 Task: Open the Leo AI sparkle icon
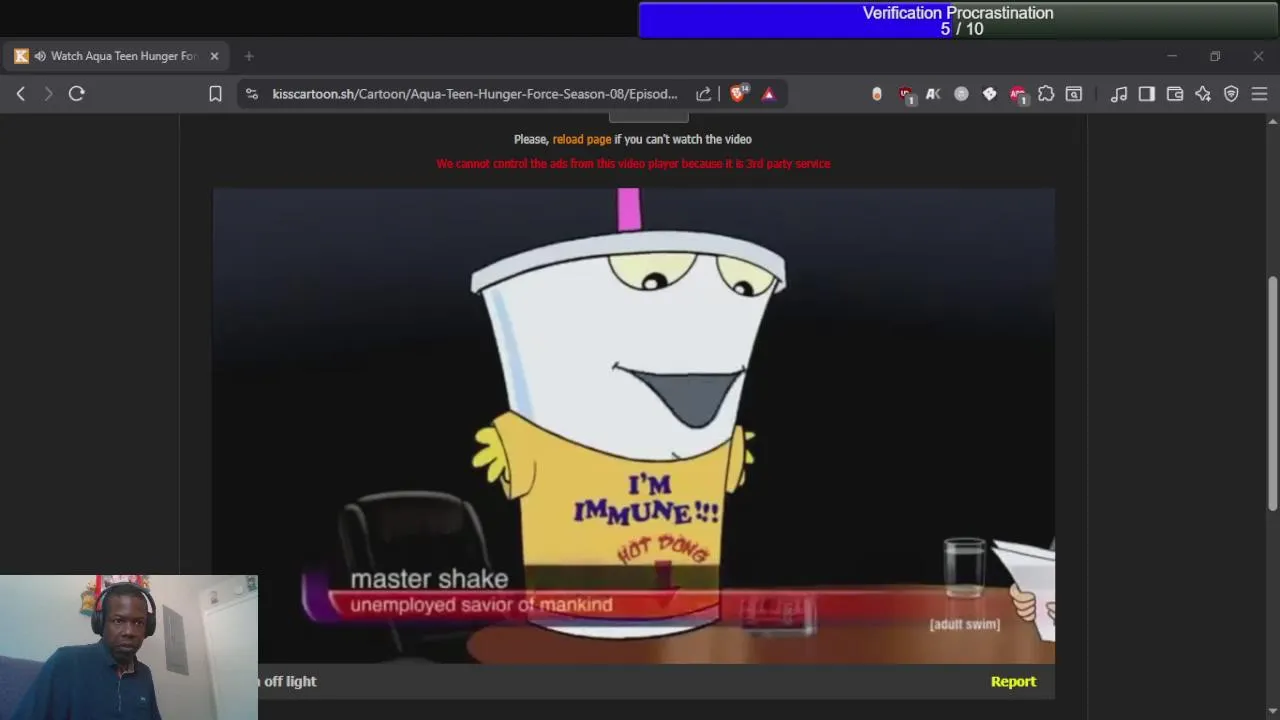[x=1203, y=94]
